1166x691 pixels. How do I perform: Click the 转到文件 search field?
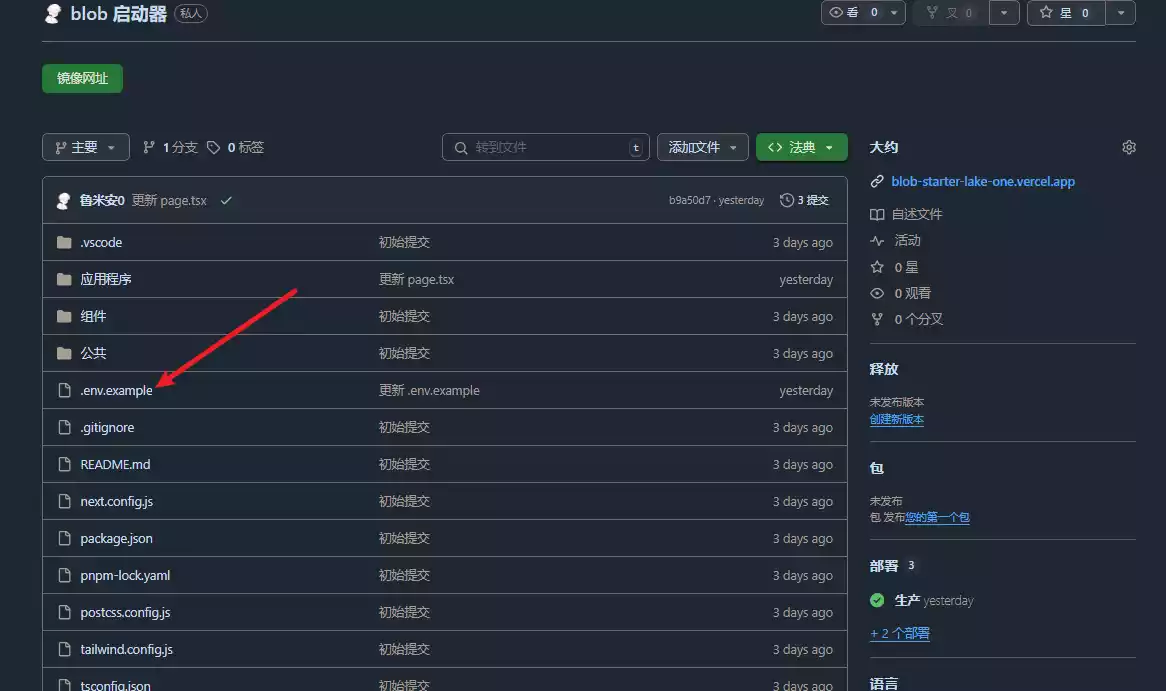[x=545, y=146]
